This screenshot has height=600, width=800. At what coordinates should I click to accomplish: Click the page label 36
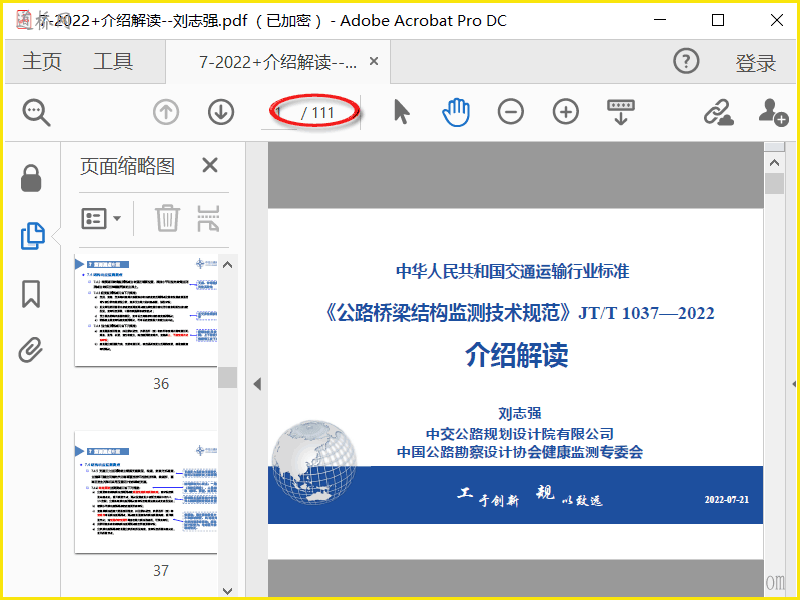[161, 384]
